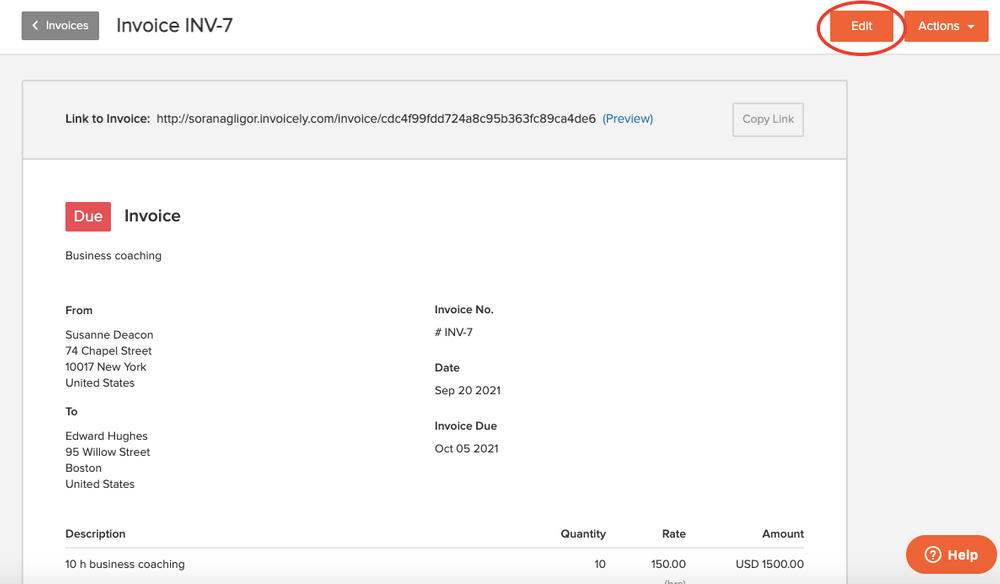The image size is (1000, 584).
Task: Select the Sep 20 2021 invoice date
Action: pos(467,390)
